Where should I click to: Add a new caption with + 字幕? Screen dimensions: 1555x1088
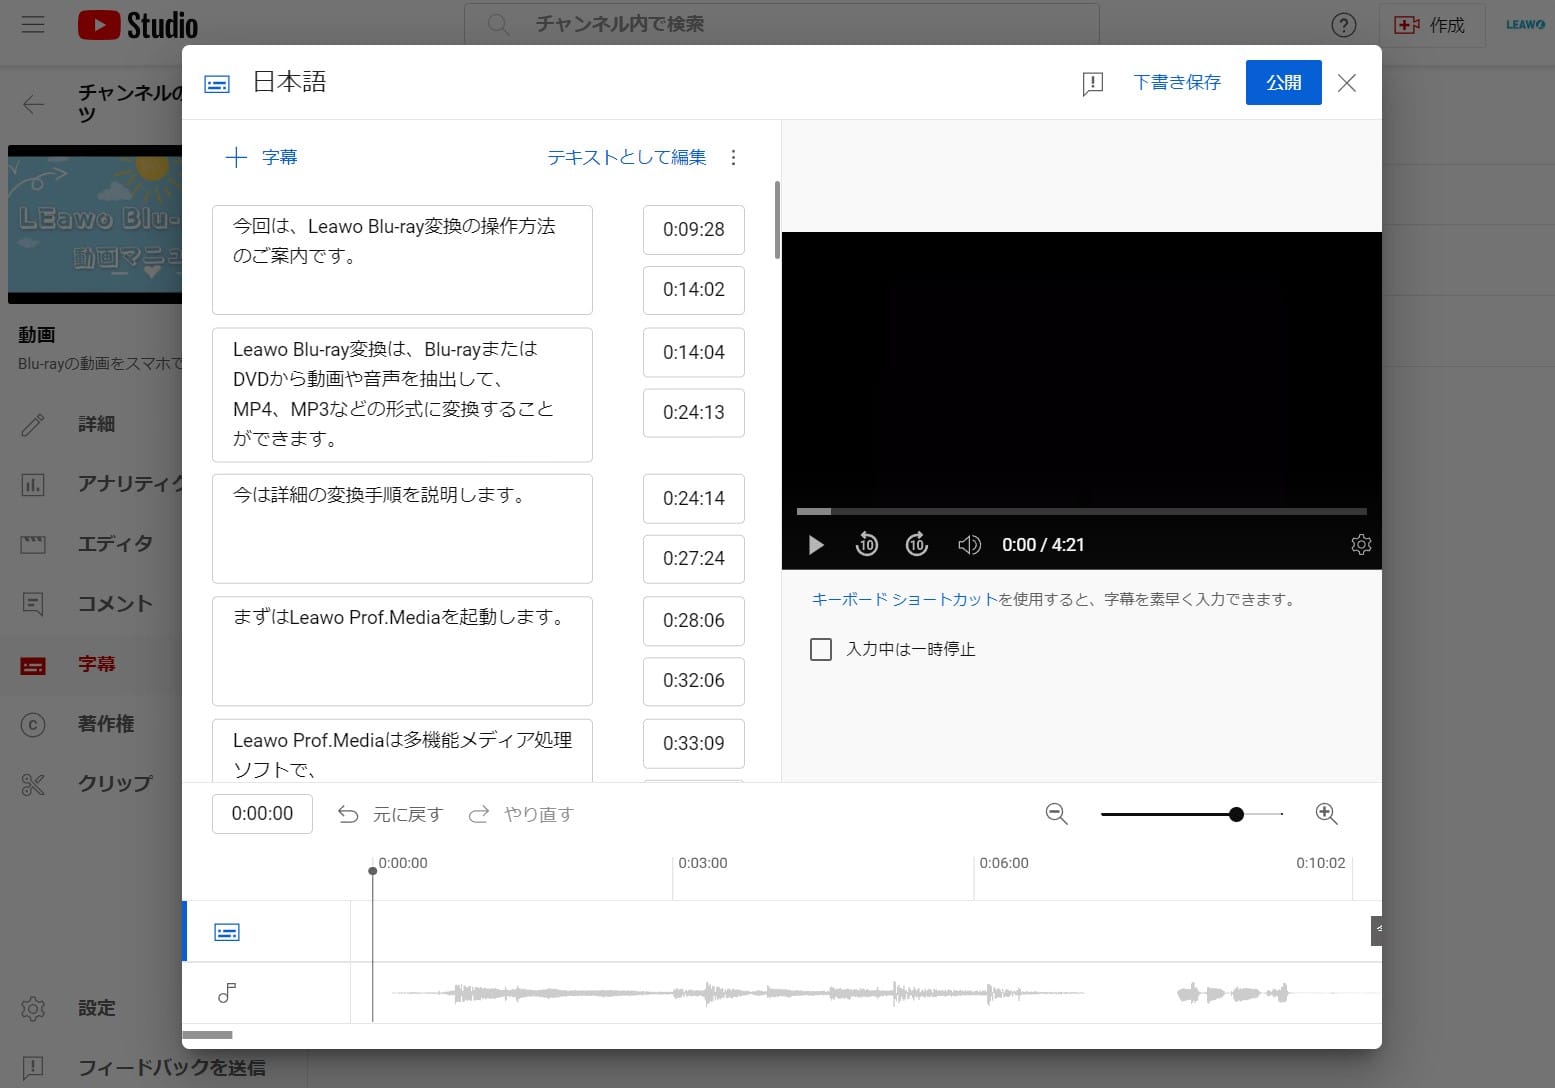pyautogui.click(x=262, y=158)
